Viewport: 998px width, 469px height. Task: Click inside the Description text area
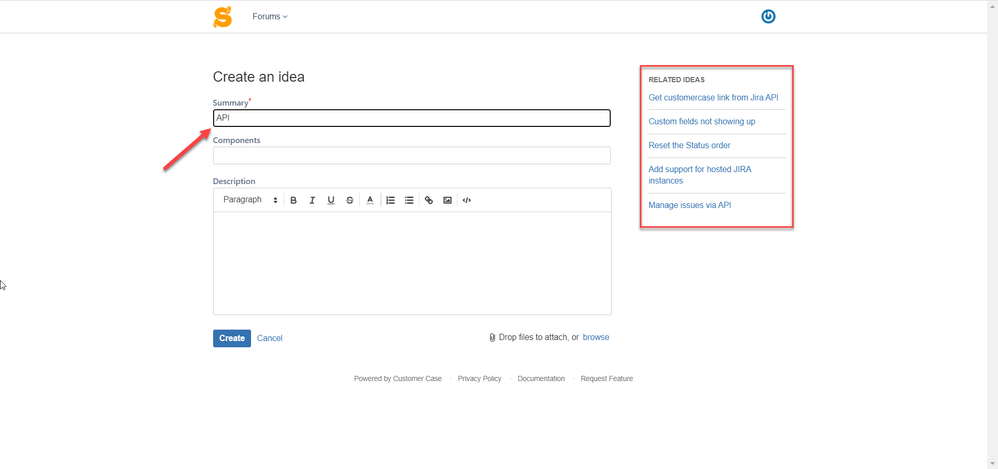pos(412,263)
